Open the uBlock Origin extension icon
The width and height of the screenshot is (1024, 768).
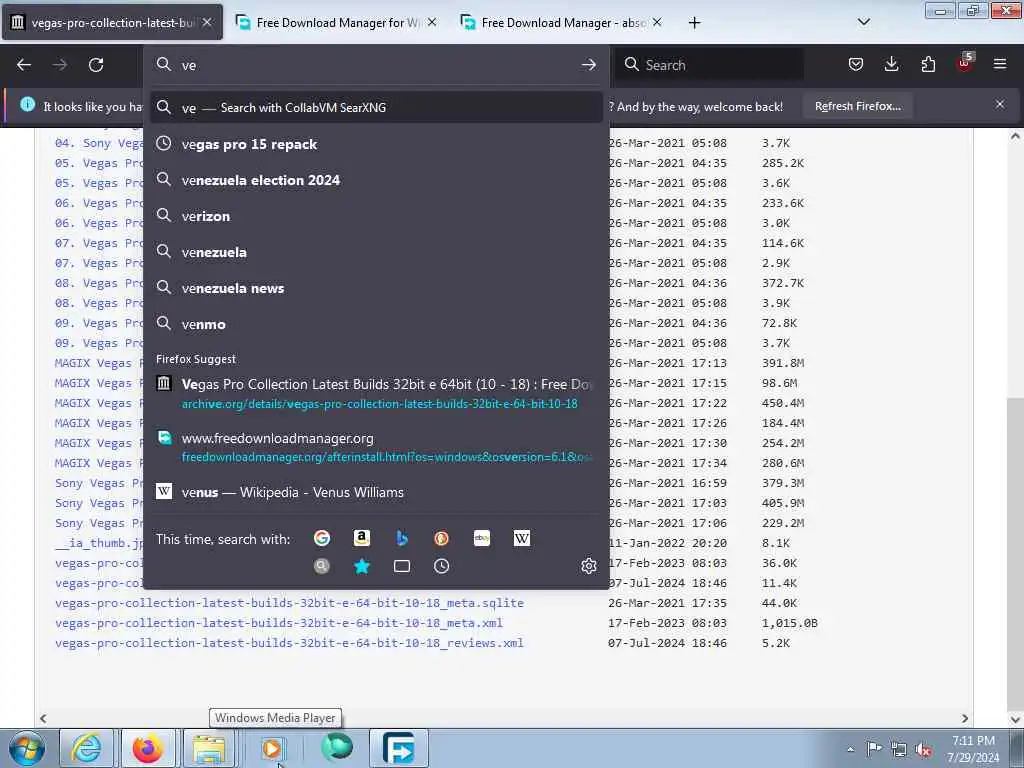point(965,64)
